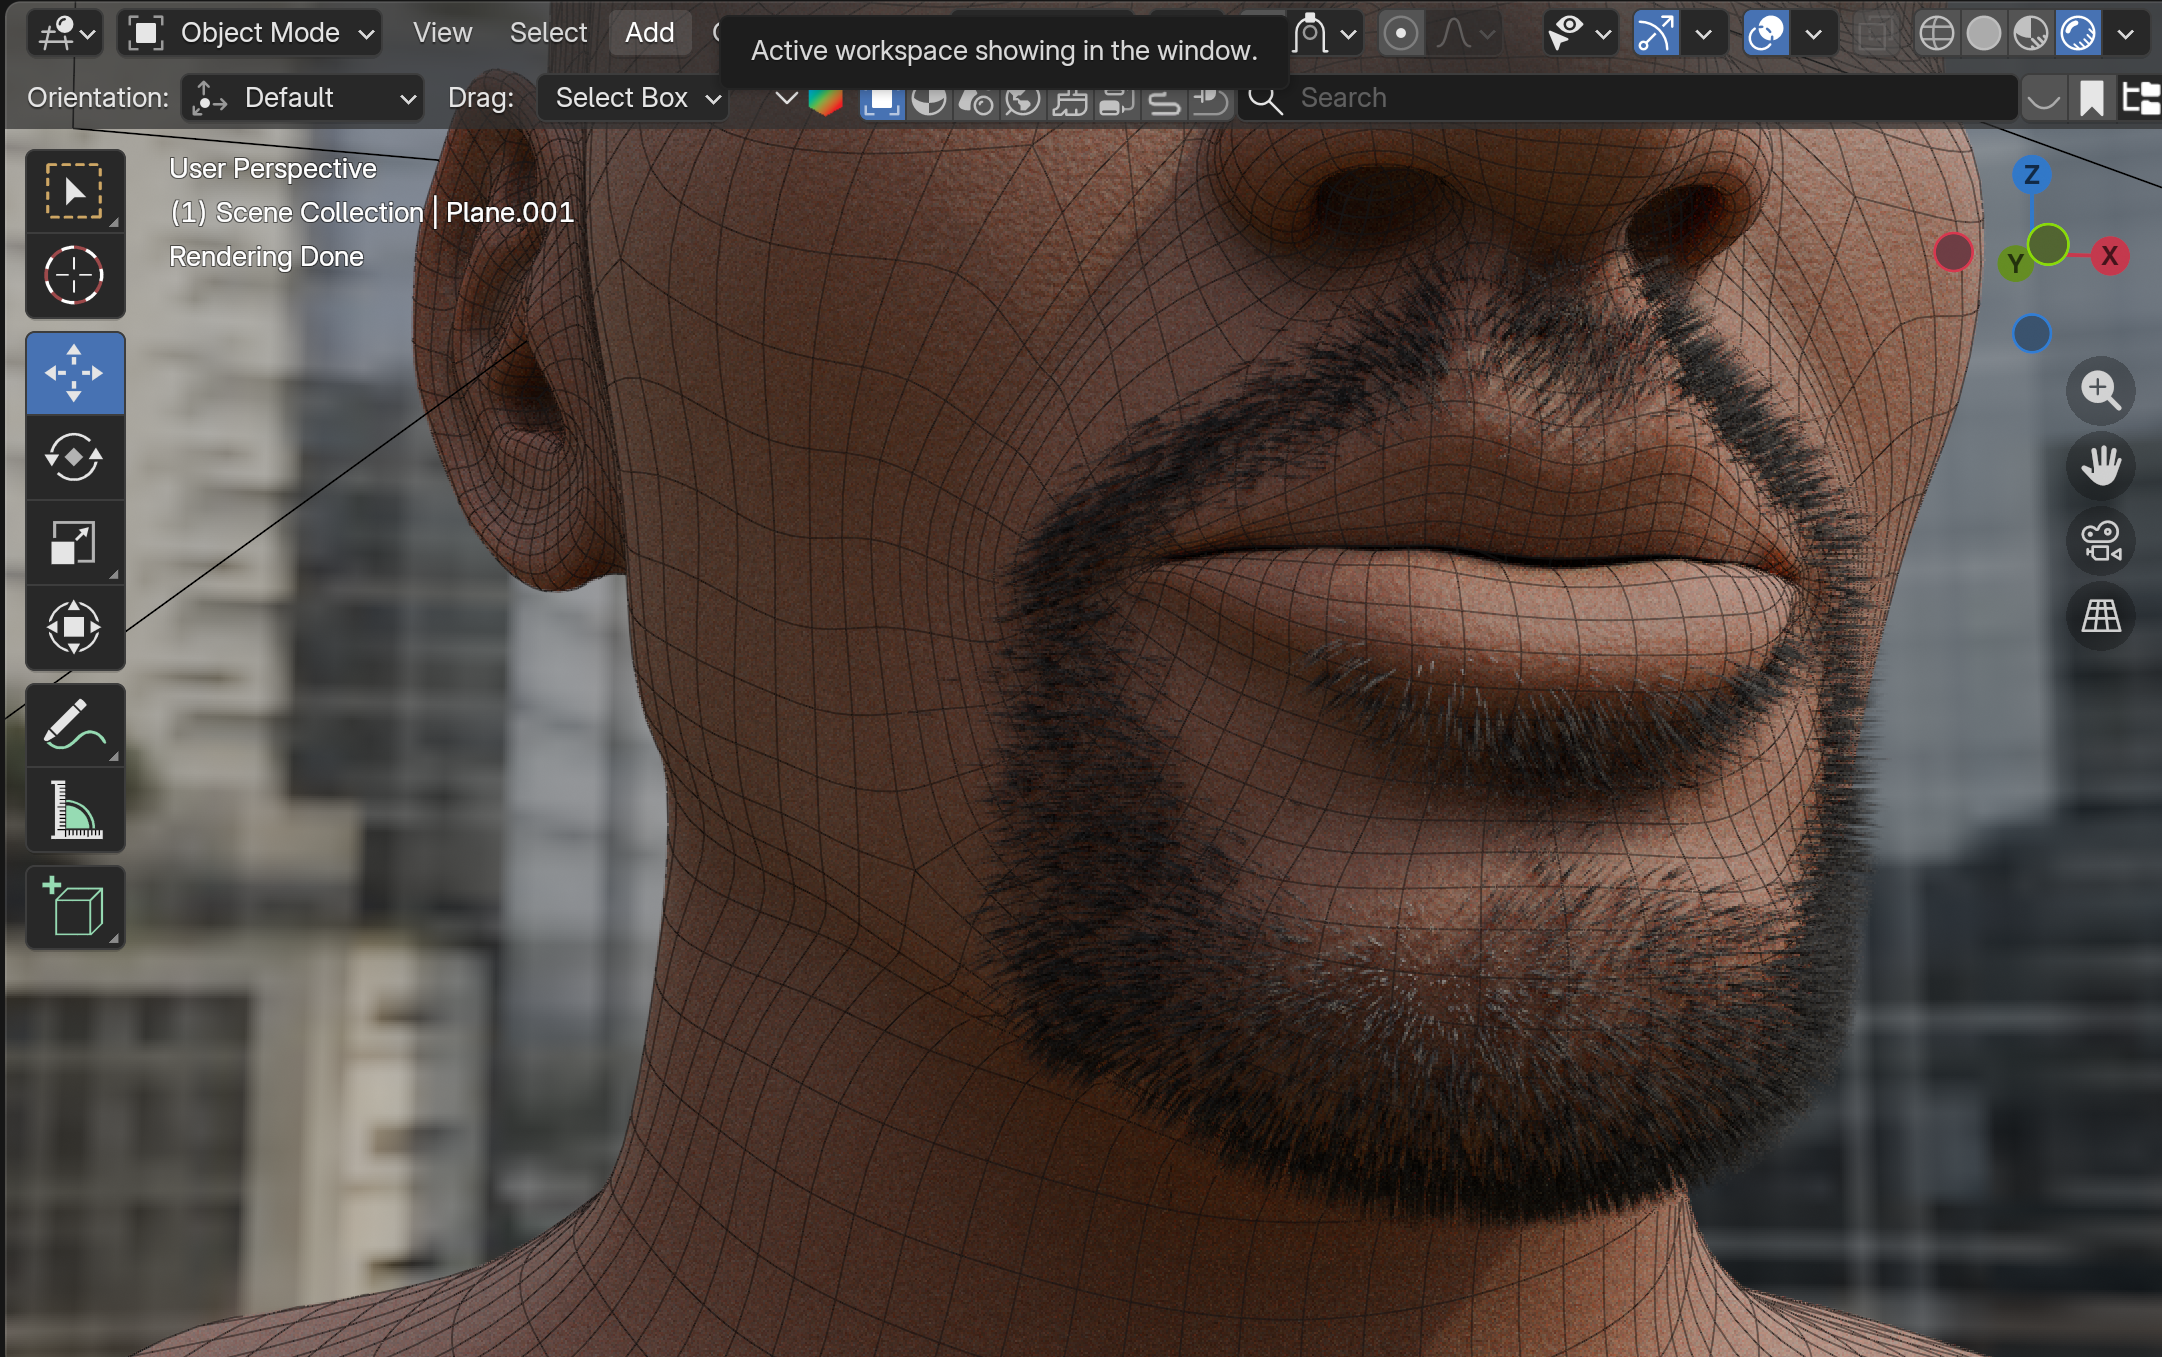The width and height of the screenshot is (2162, 1357).
Task: Select the Annotate pencil tool
Action: pyautogui.click(x=74, y=725)
